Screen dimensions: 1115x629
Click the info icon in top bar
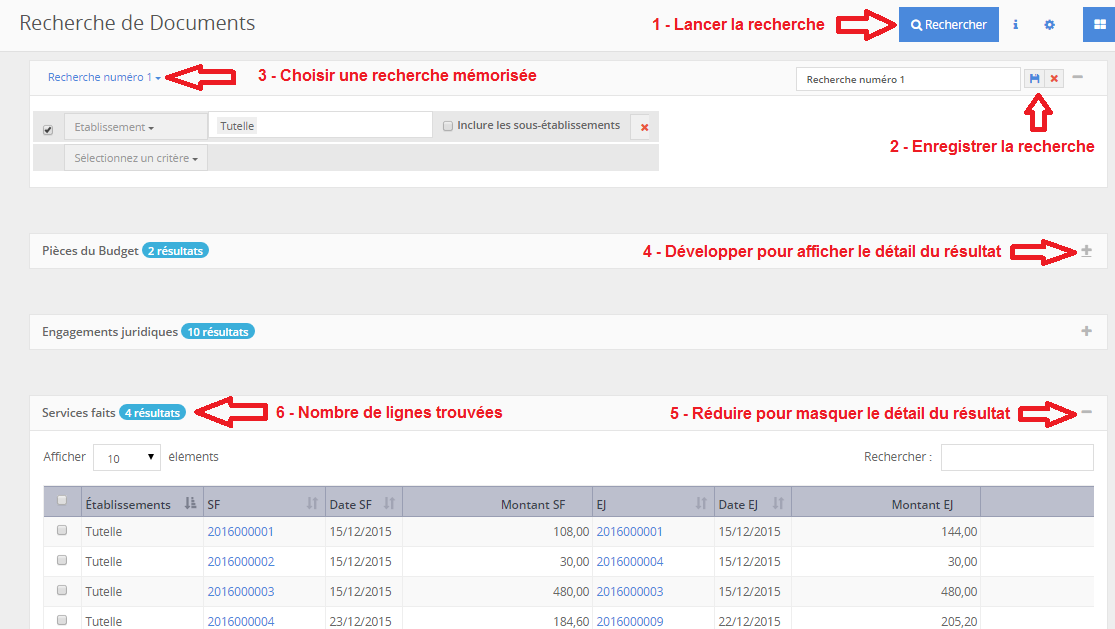[1016, 24]
